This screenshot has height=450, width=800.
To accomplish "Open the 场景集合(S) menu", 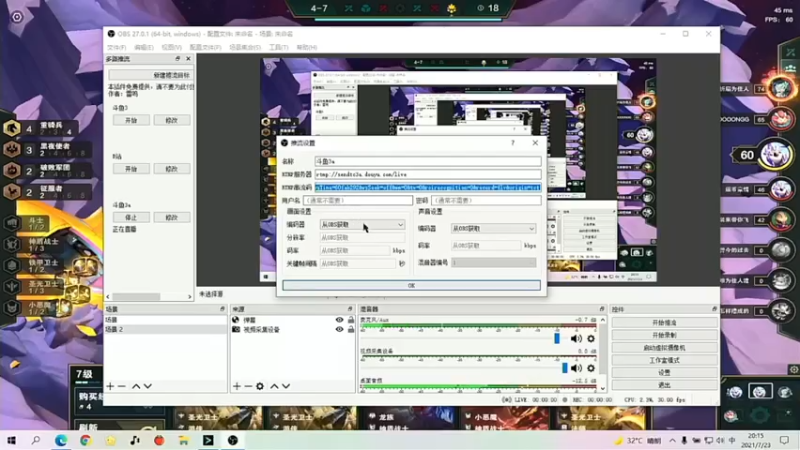I will click(245, 47).
